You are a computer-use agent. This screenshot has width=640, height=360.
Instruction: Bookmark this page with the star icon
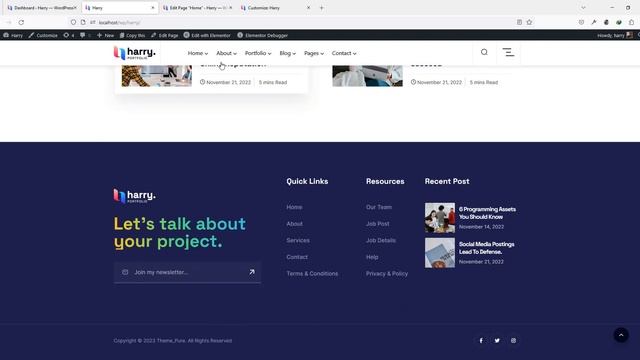tap(529, 22)
